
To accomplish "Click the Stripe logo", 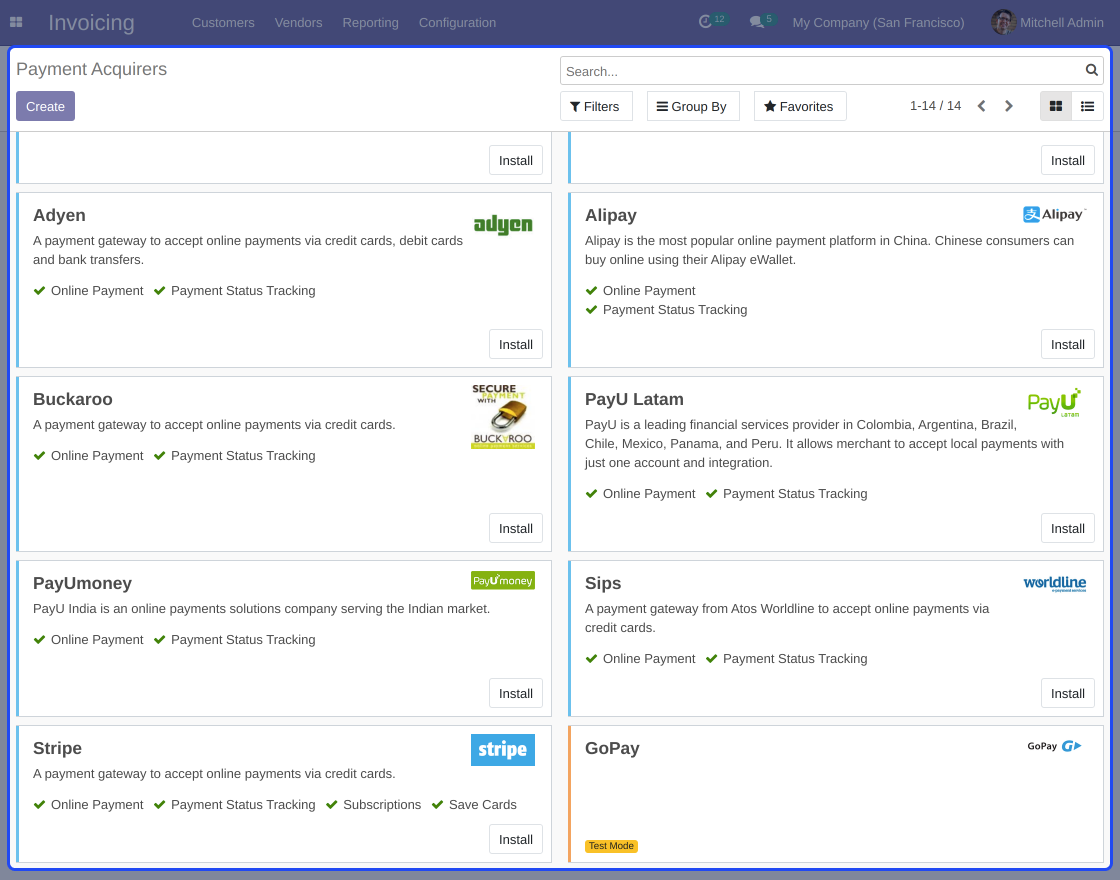I will [503, 749].
